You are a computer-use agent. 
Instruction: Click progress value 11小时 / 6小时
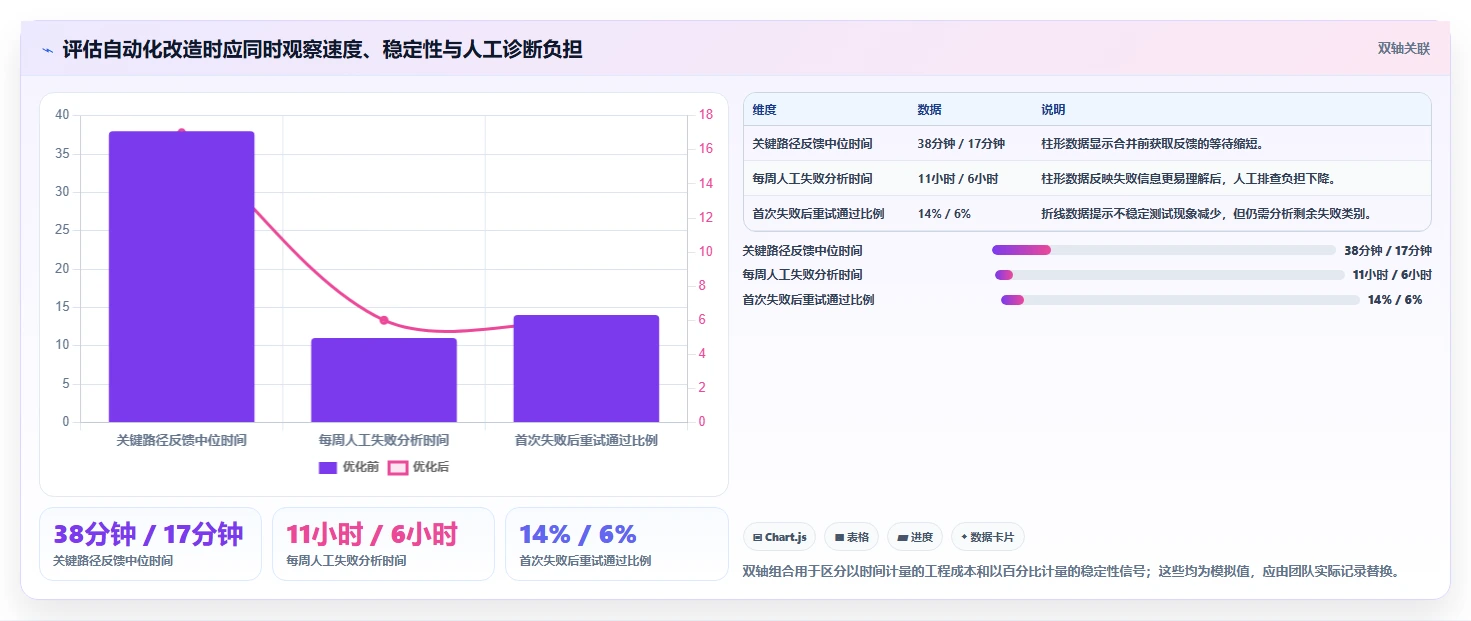(x=1392, y=275)
